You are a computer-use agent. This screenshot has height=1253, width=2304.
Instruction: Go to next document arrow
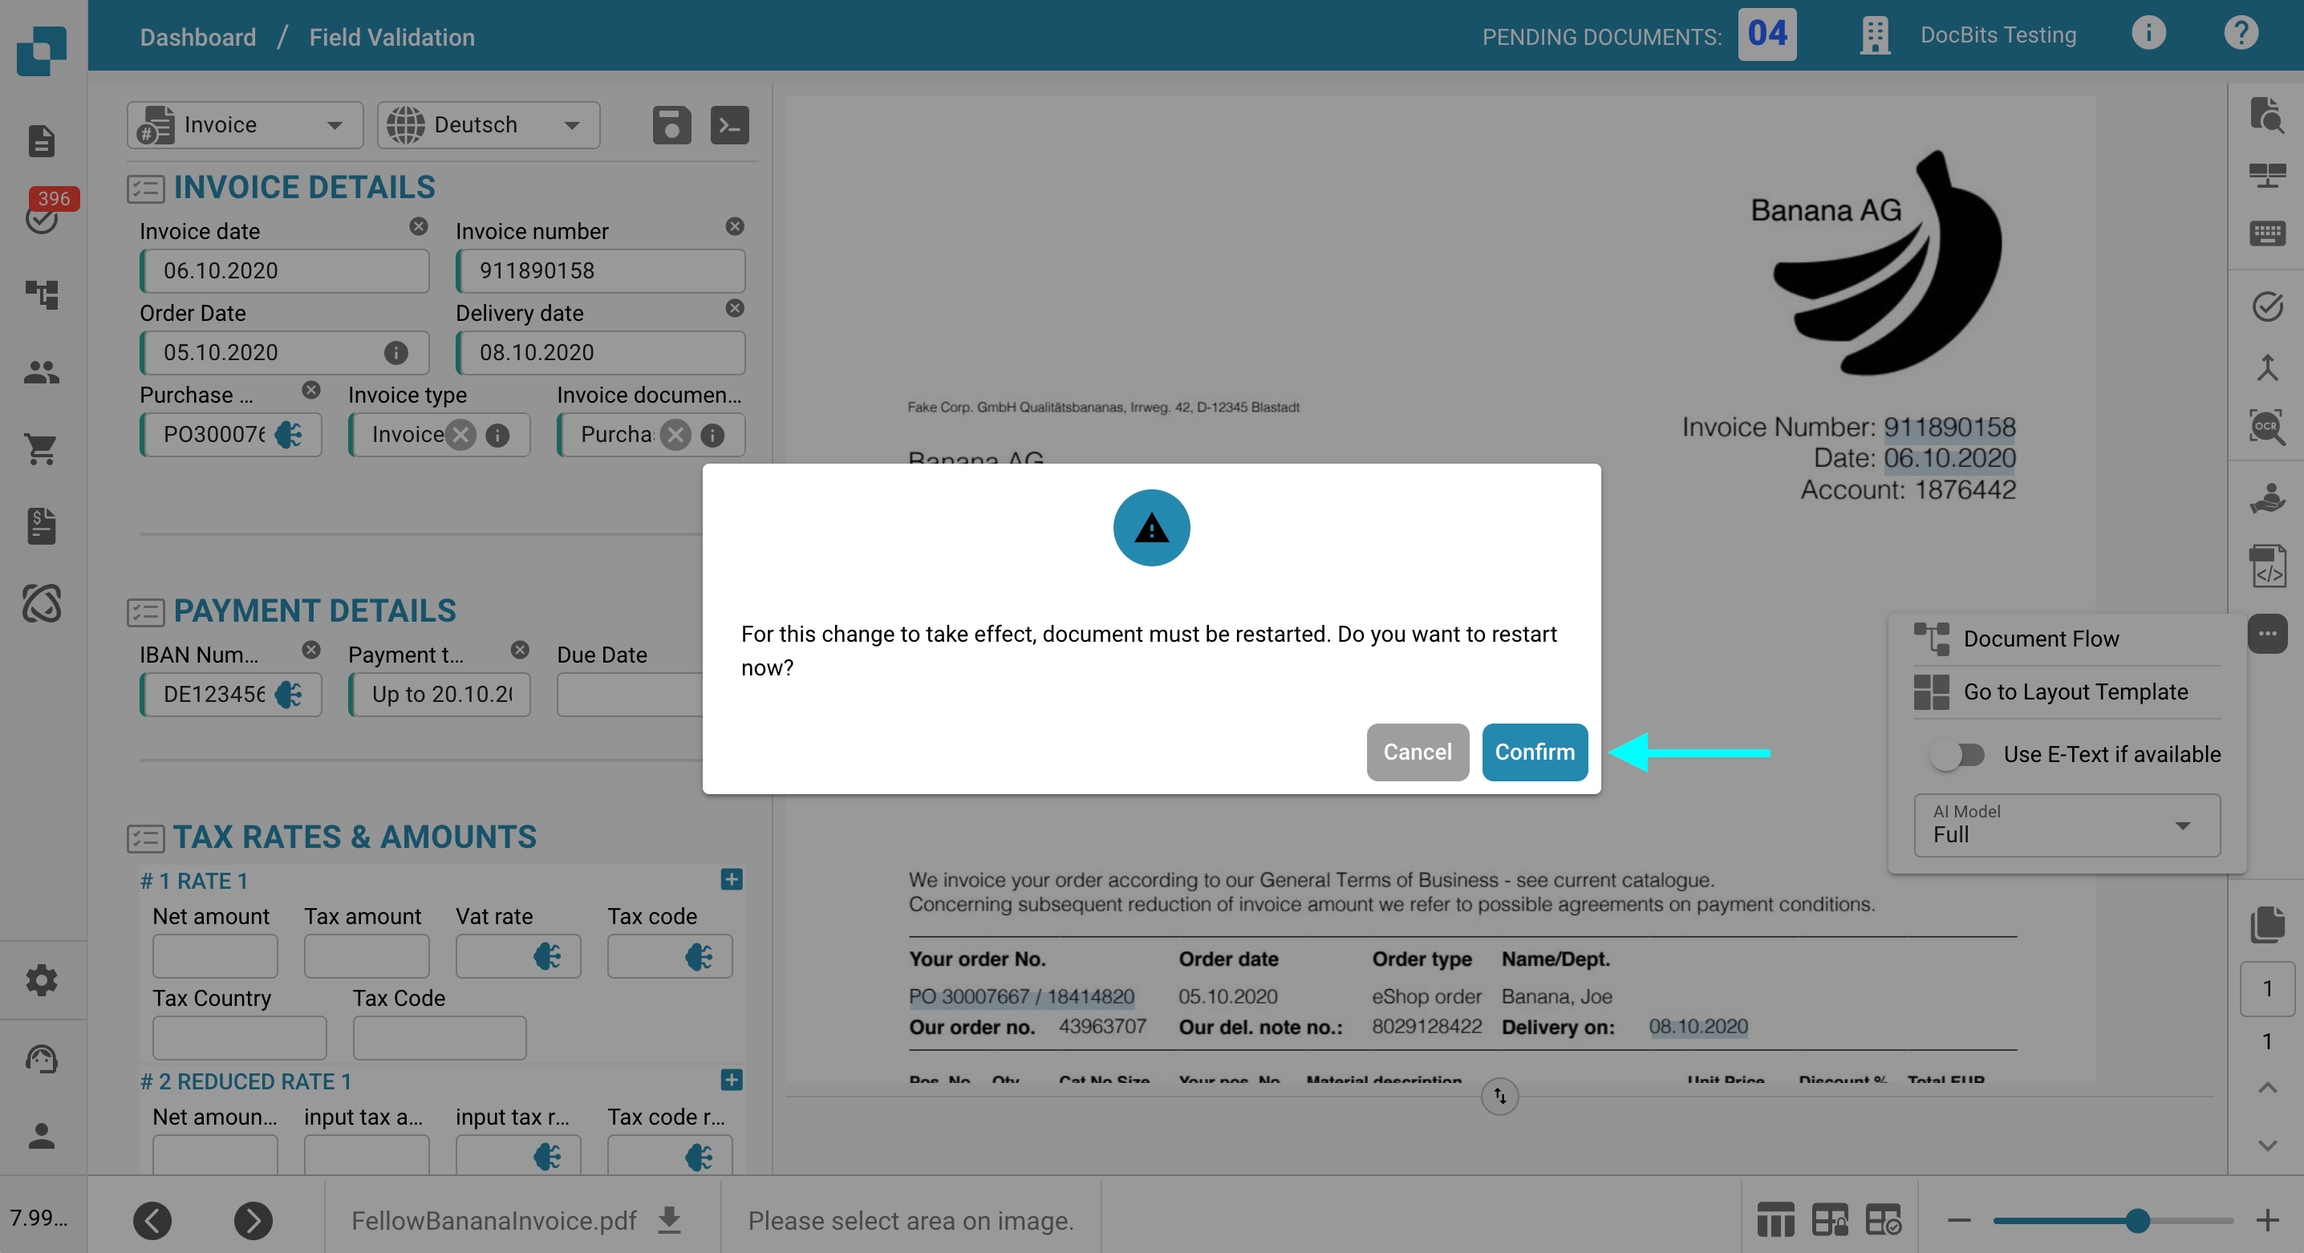253,1220
